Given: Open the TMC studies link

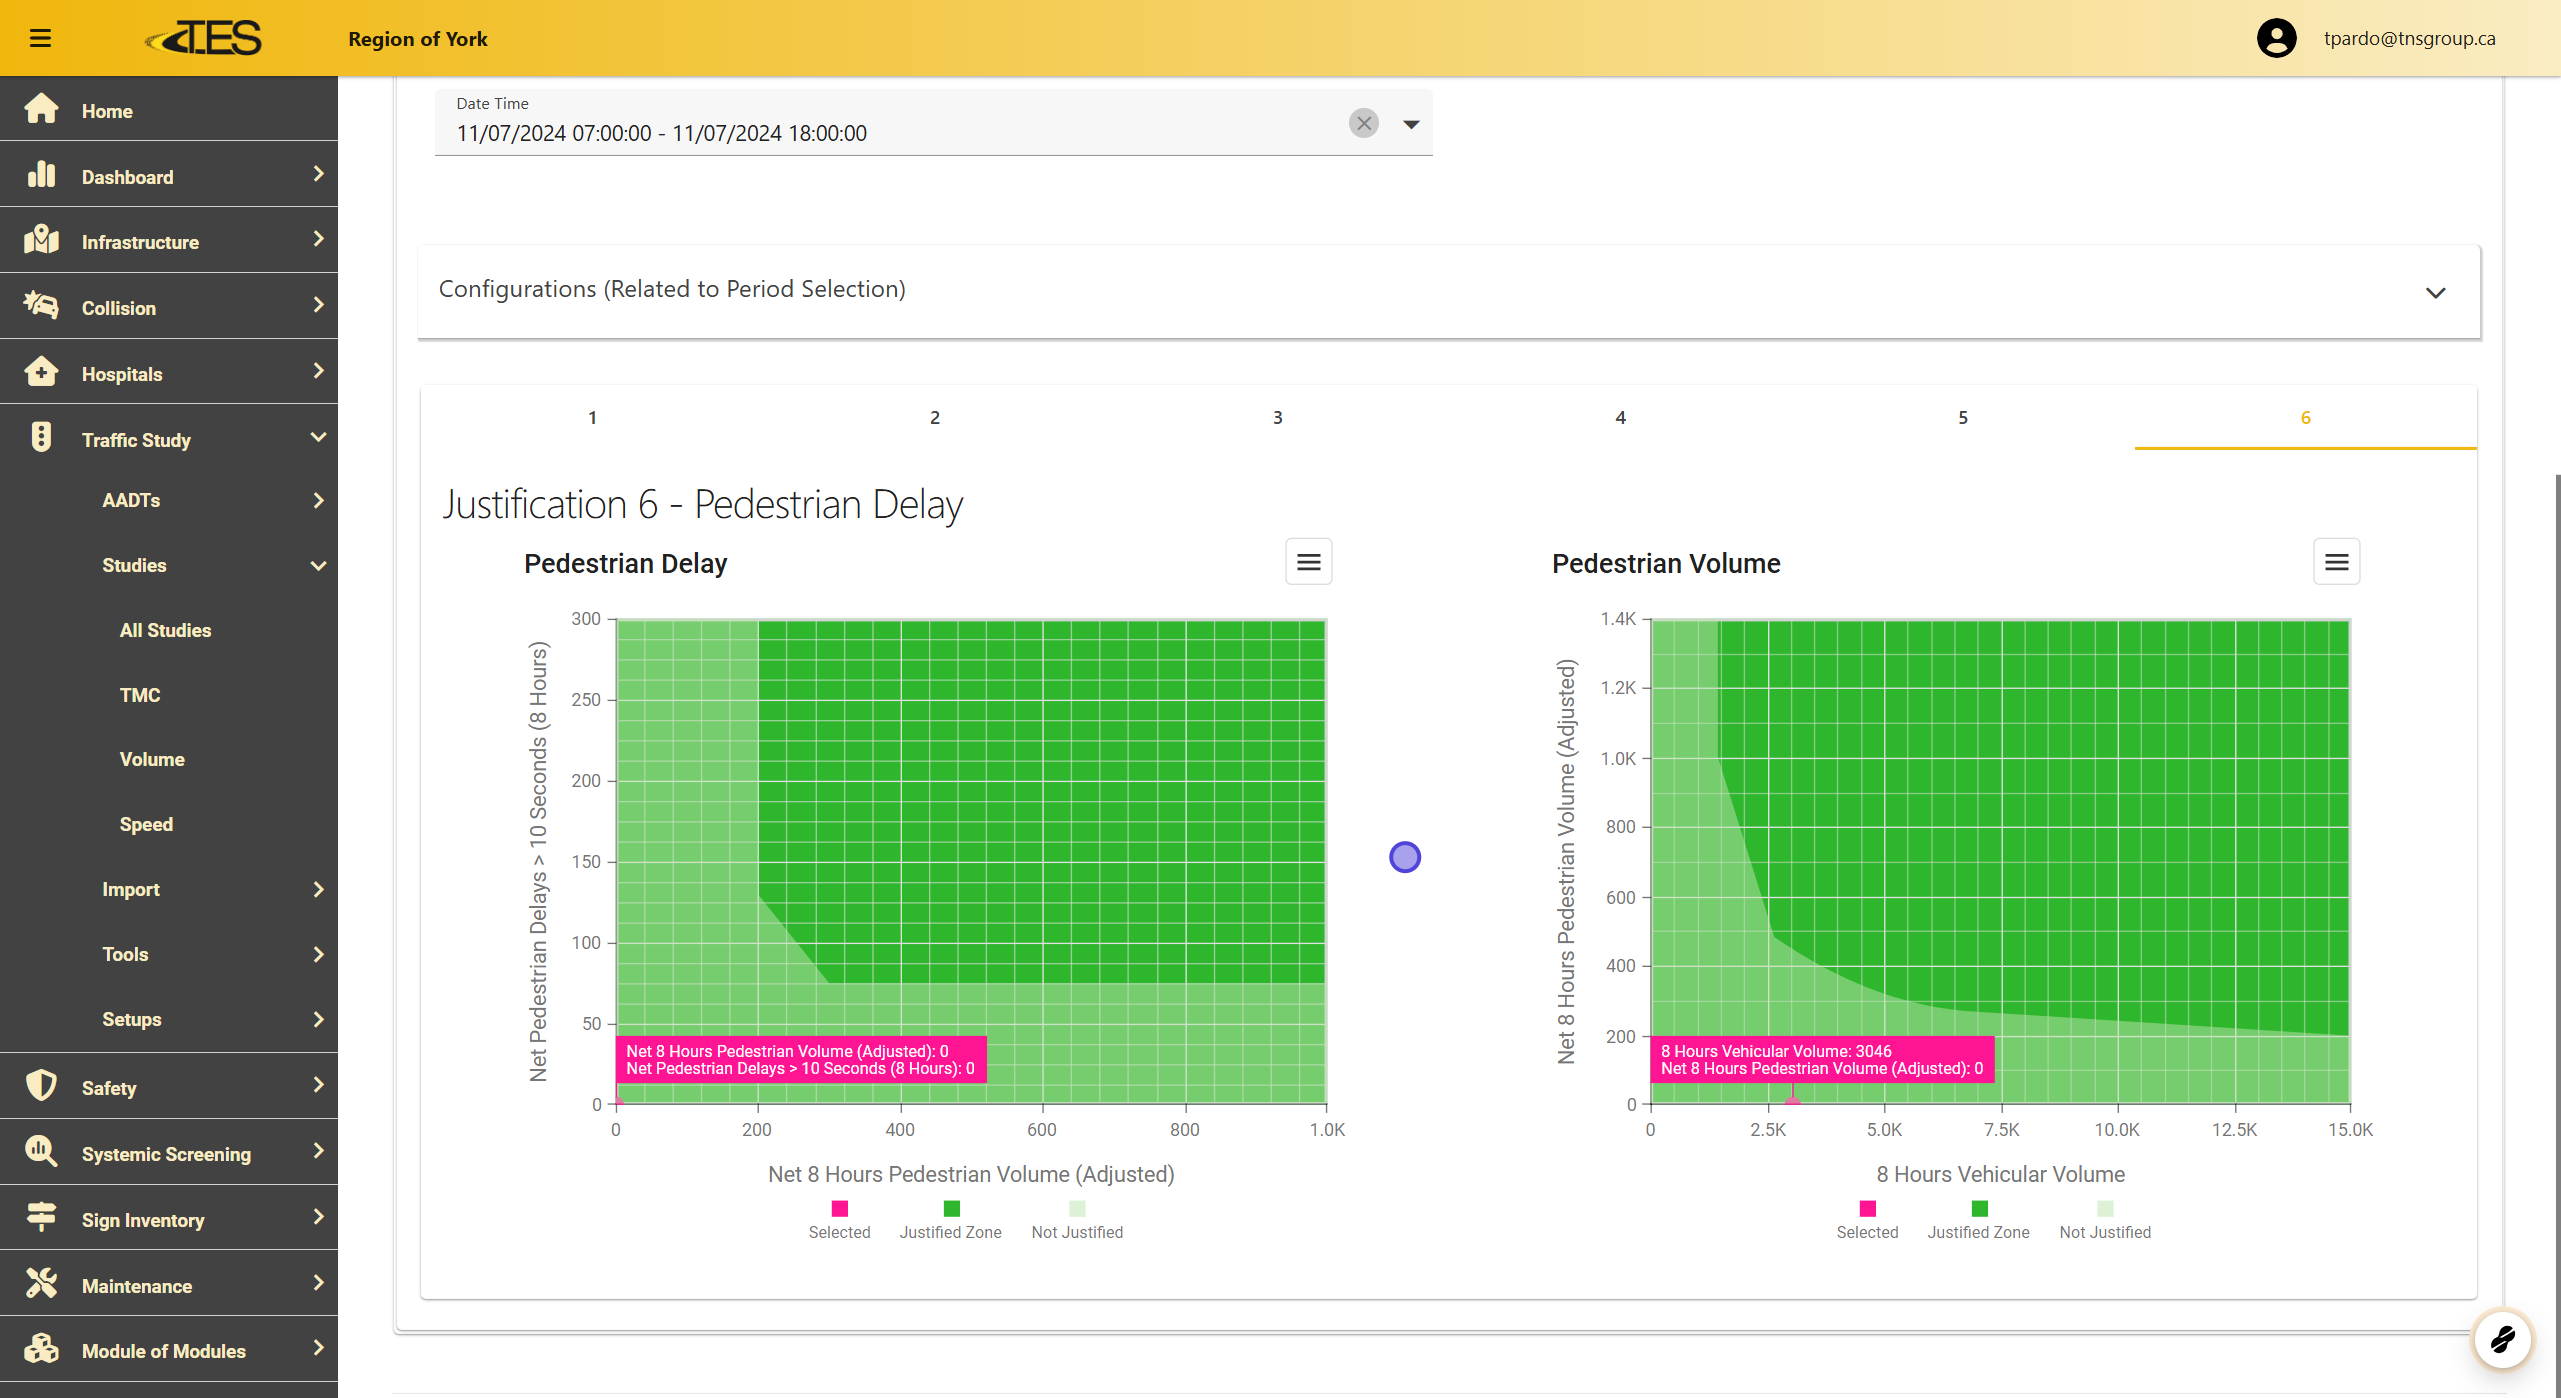Looking at the screenshot, I should coord(140,695).
